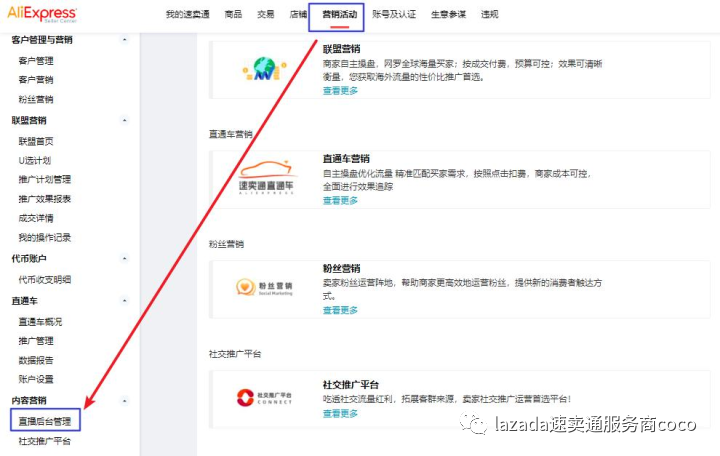This screenshot has width=720, height=456.
Task: Click the 联盟营销 globe icon
Action: pyautogui.click(x=264, y=69)
